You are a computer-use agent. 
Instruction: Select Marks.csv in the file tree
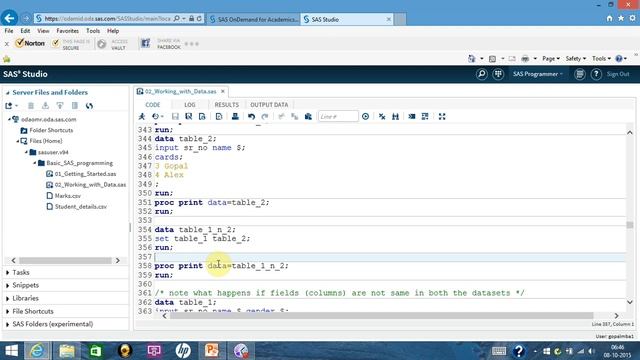(x=68, y=196)
